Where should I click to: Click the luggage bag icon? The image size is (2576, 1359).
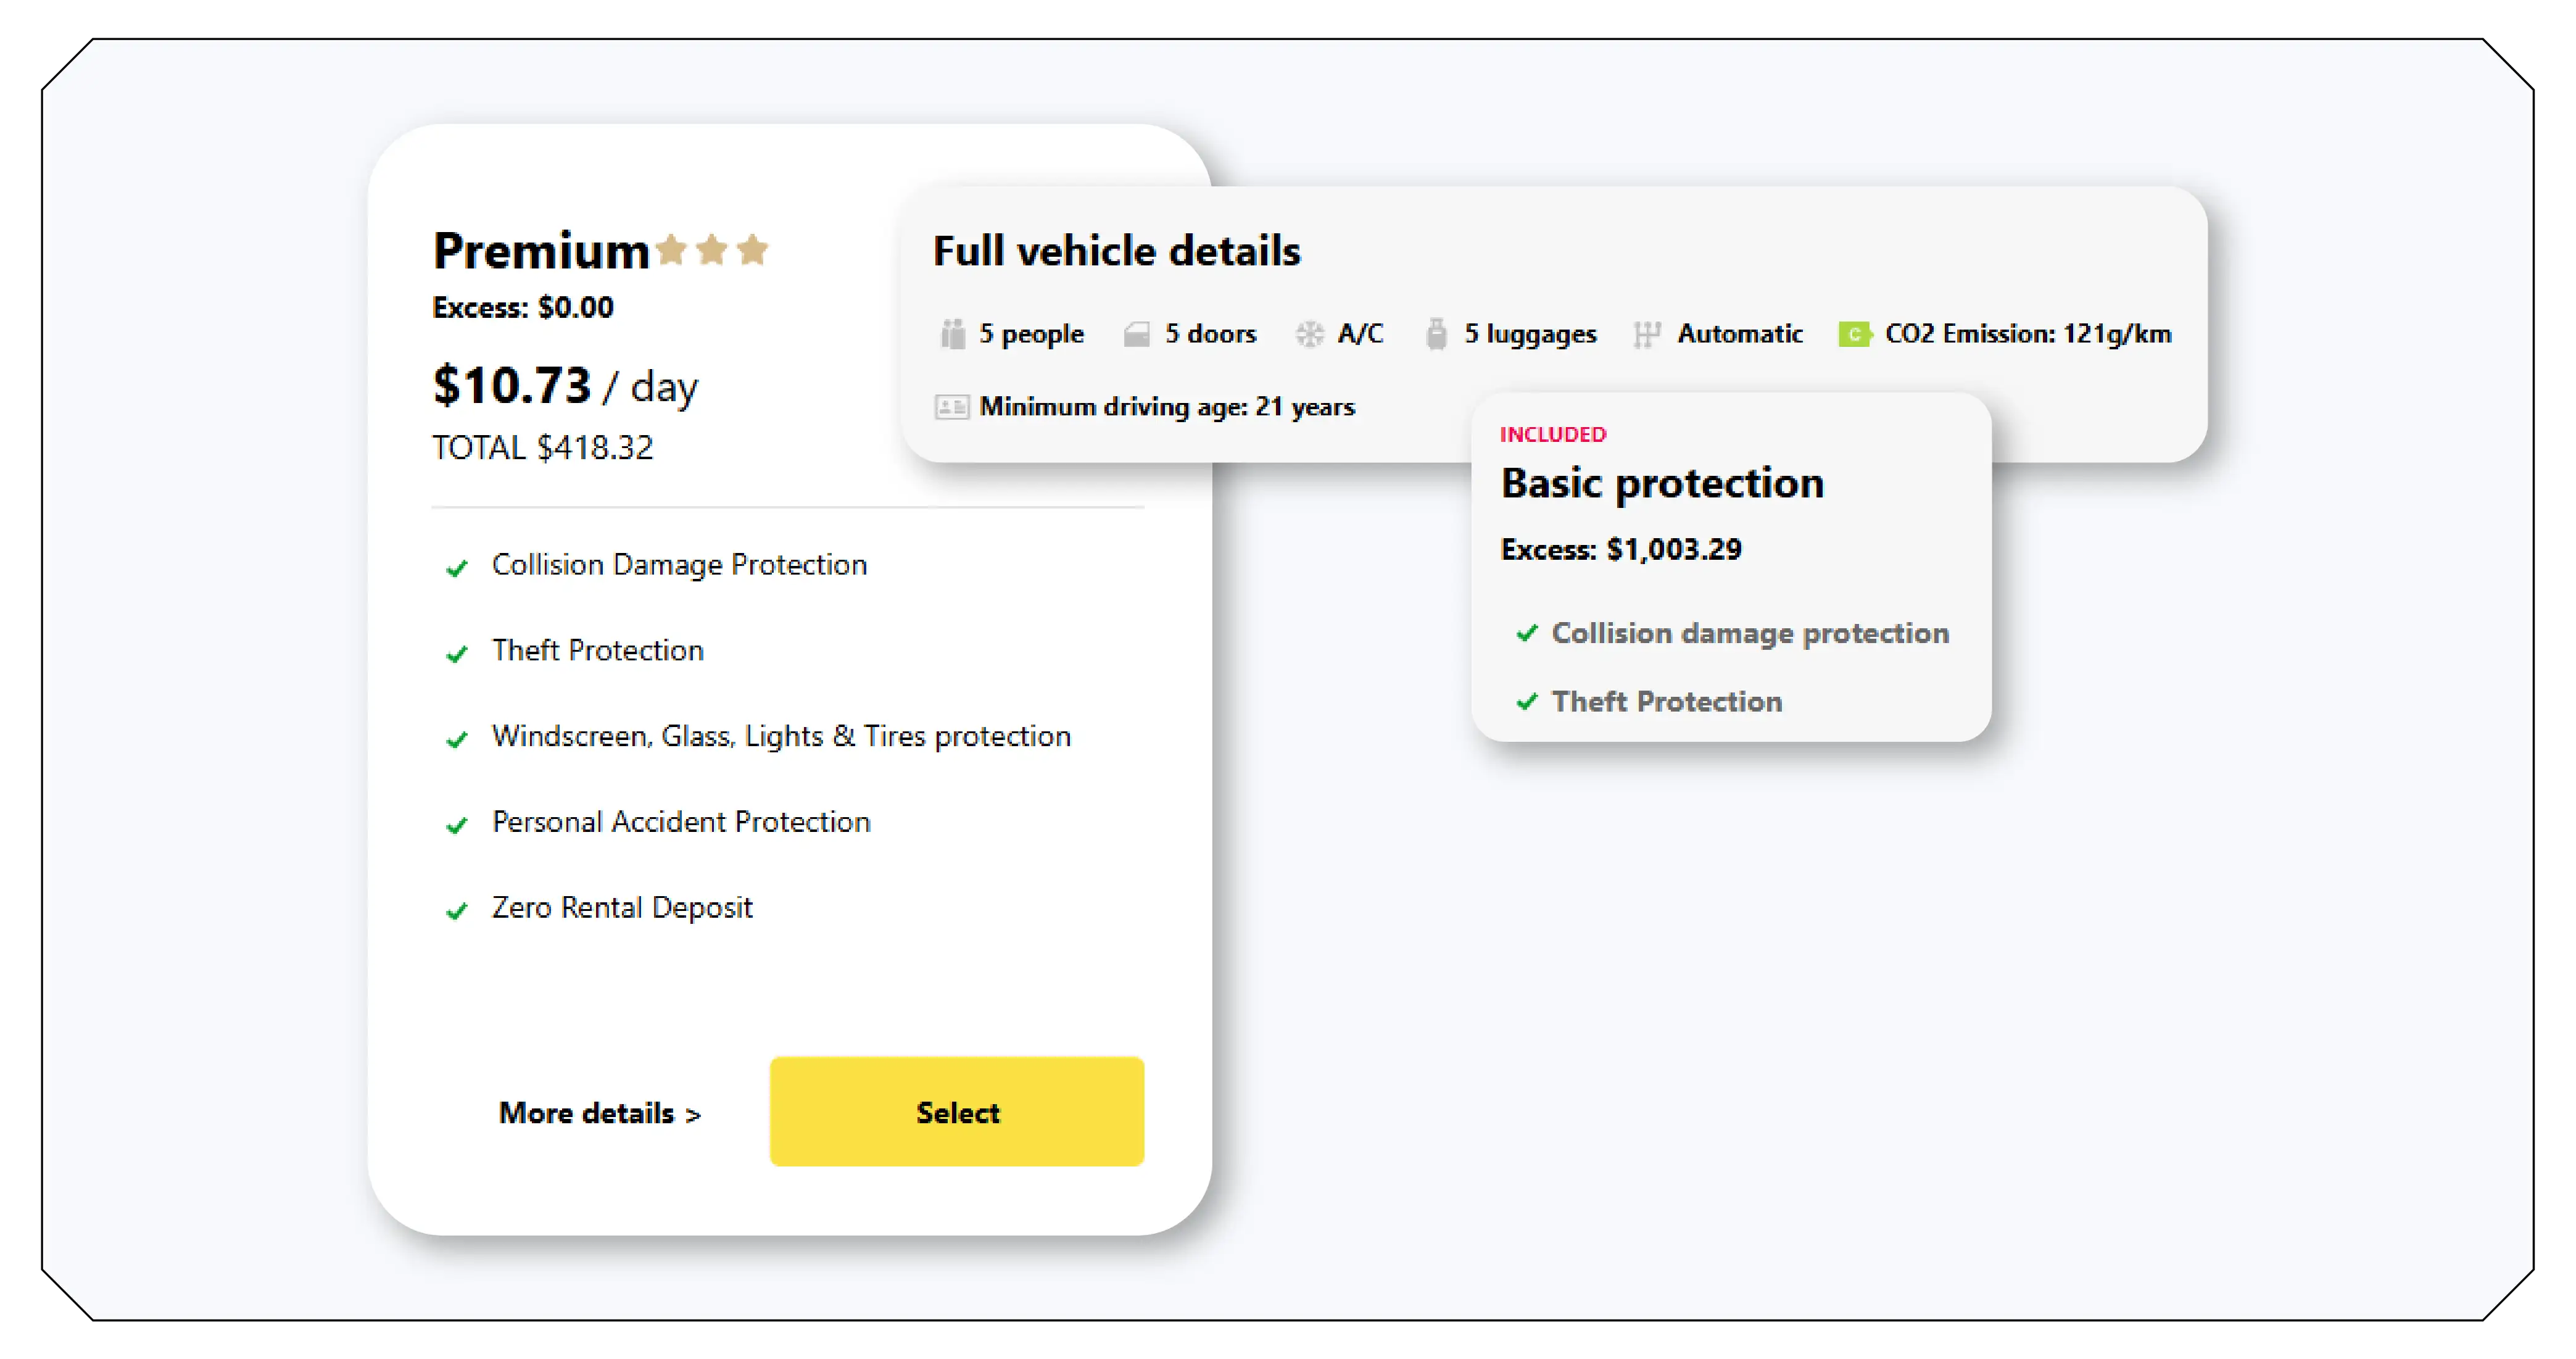pos(1436,334)
